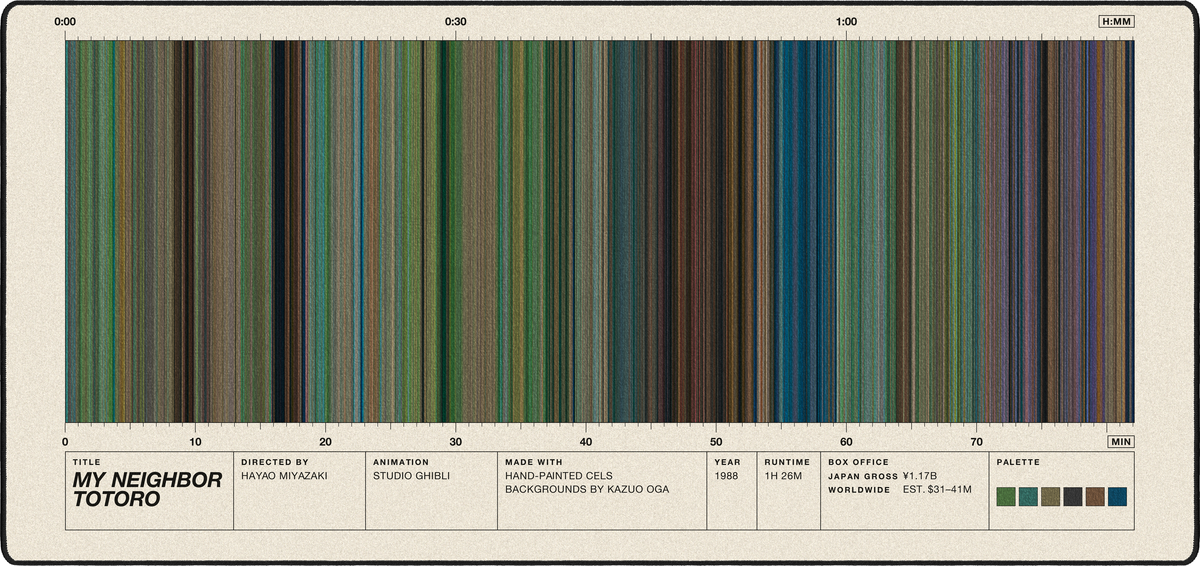Click BACKGROUNDS BY KAZUO OGA text
Screen dimensions: 1200x566
[x=587, y=490]
